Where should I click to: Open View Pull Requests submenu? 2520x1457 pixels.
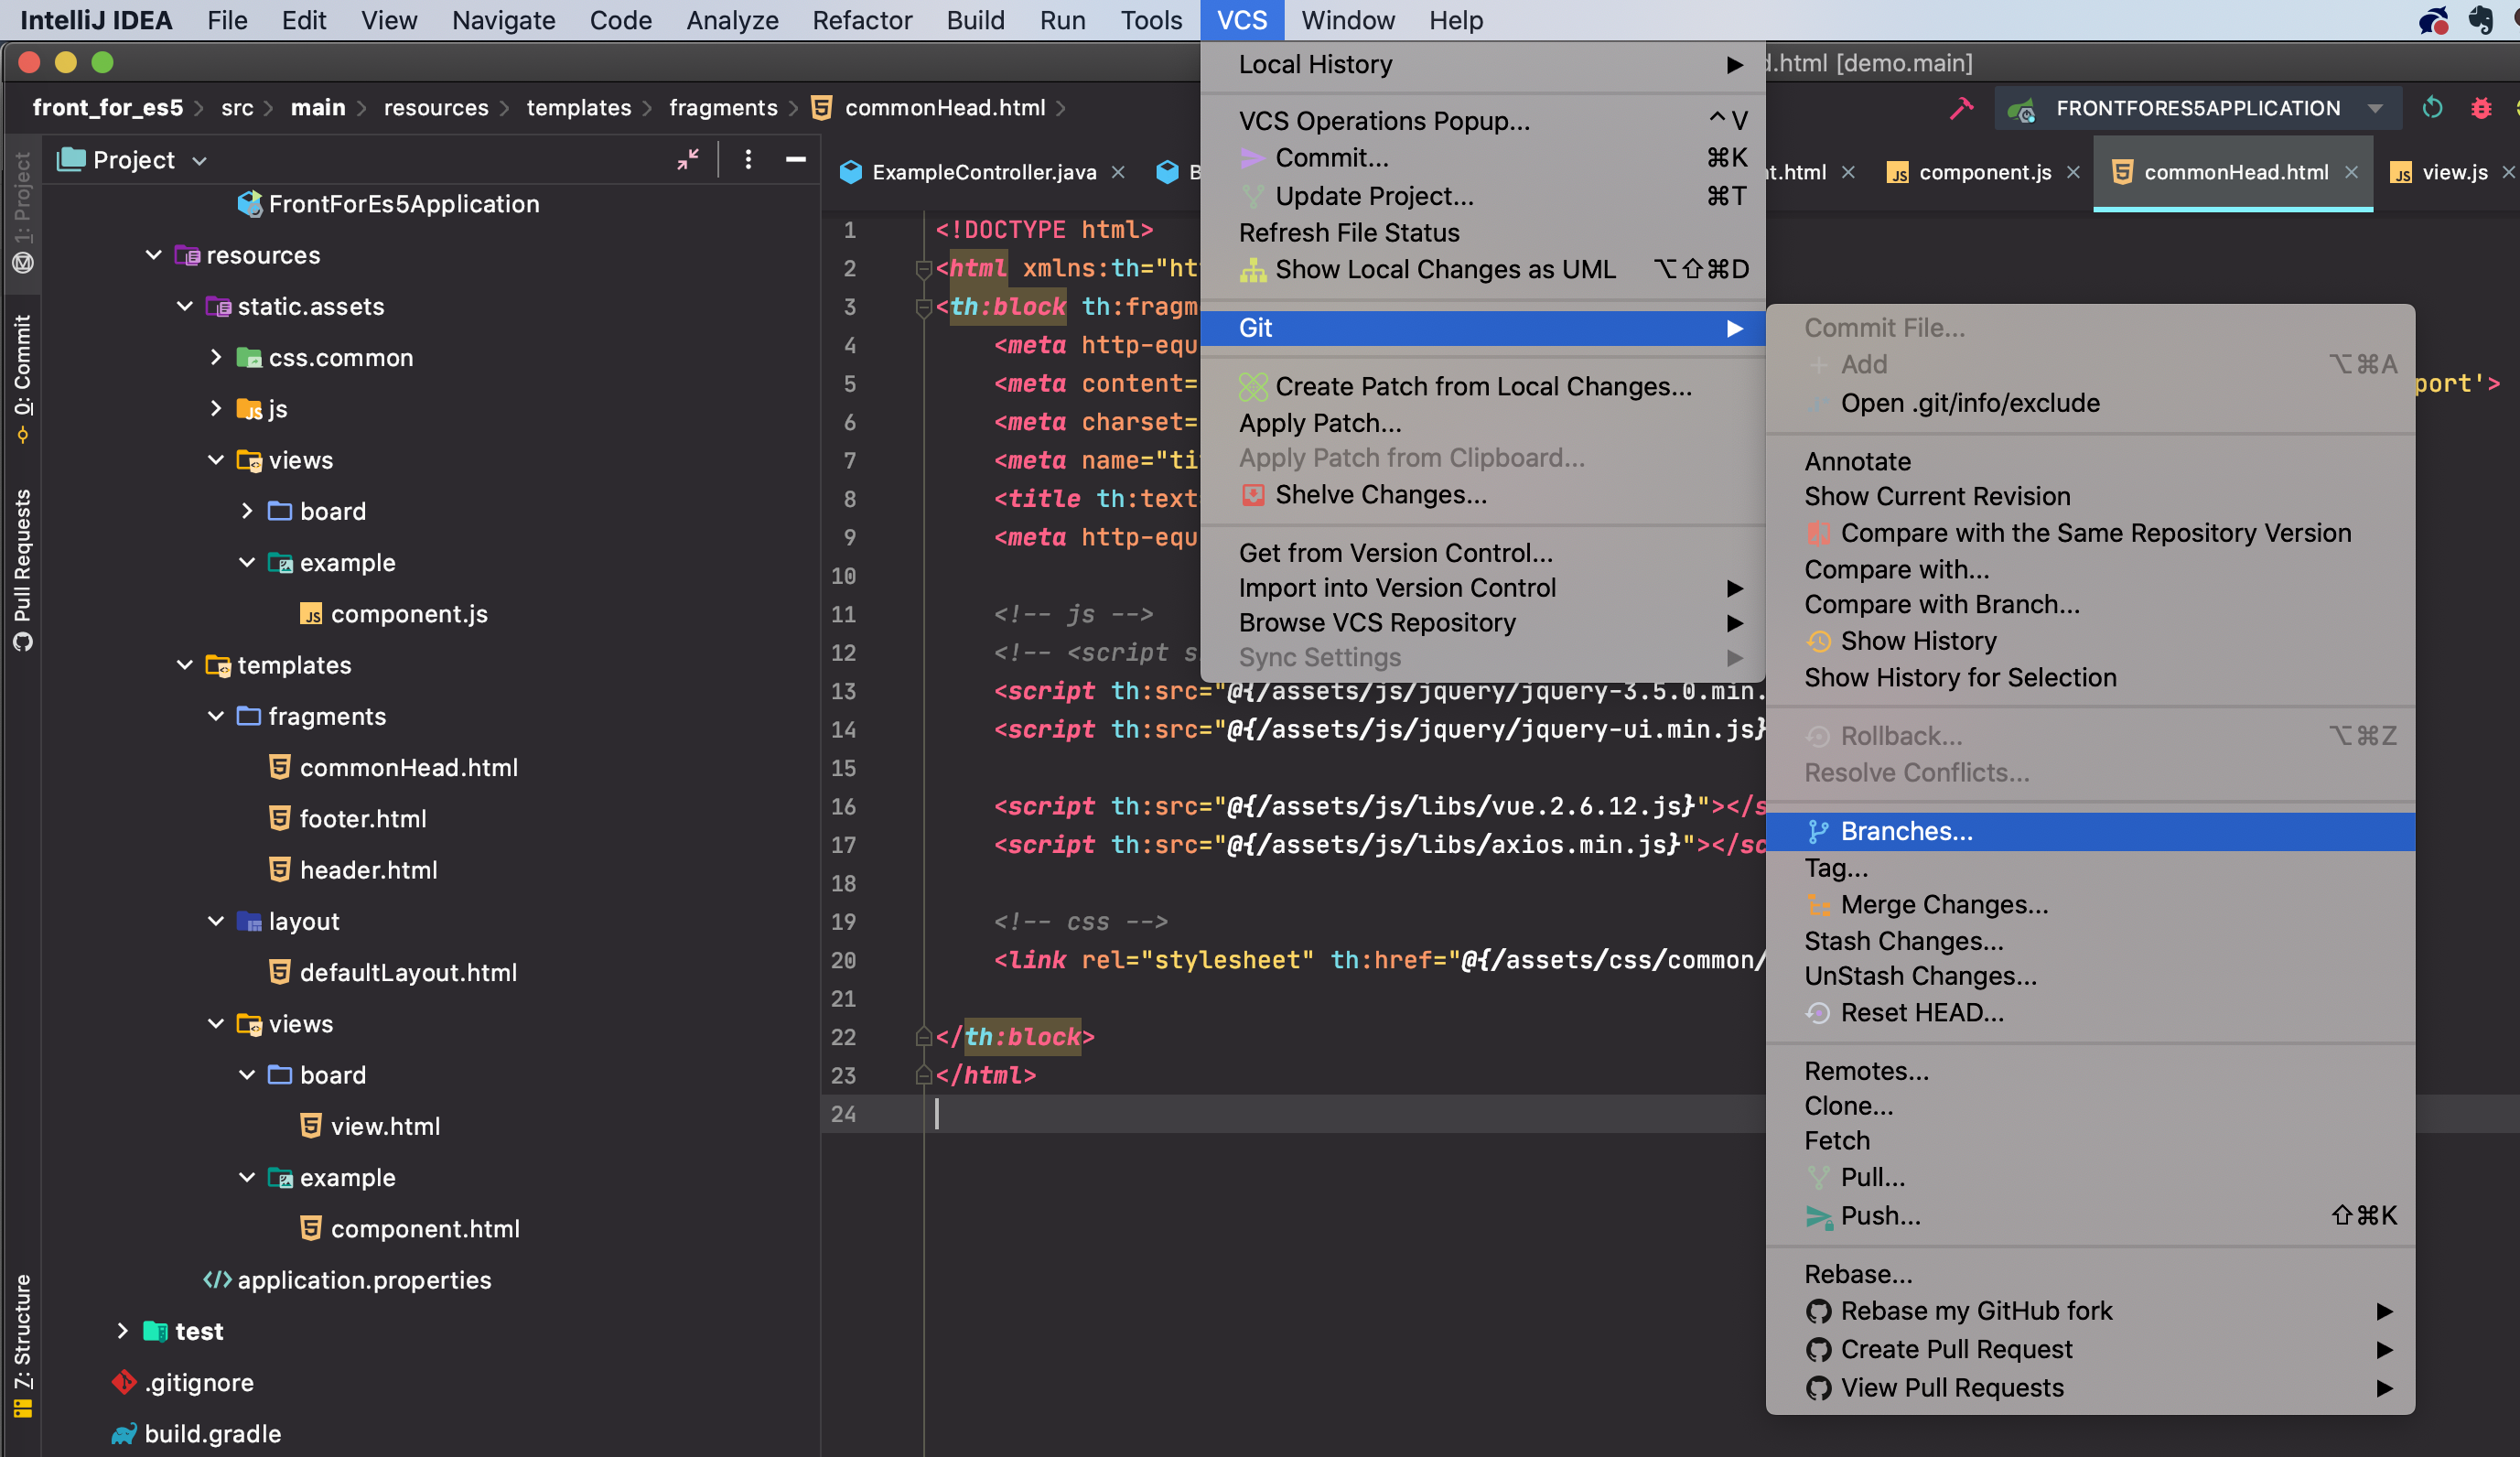(x=2090, y=1387)
